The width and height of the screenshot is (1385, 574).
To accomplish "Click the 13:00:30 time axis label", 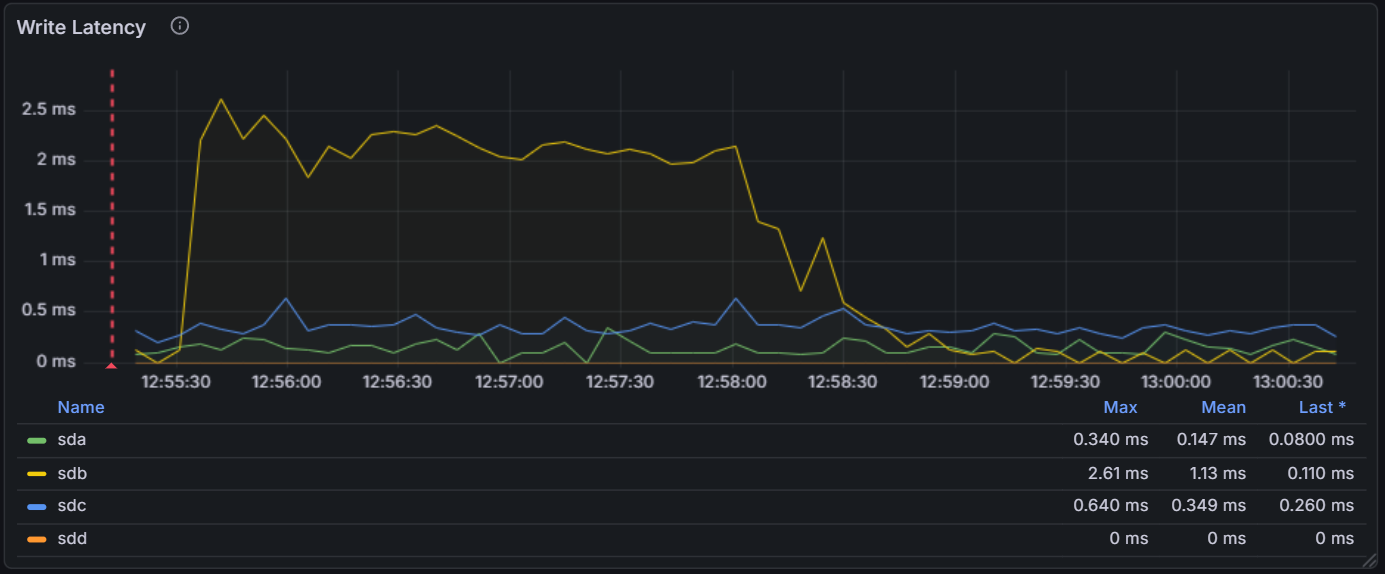I will coord(1289,382).
